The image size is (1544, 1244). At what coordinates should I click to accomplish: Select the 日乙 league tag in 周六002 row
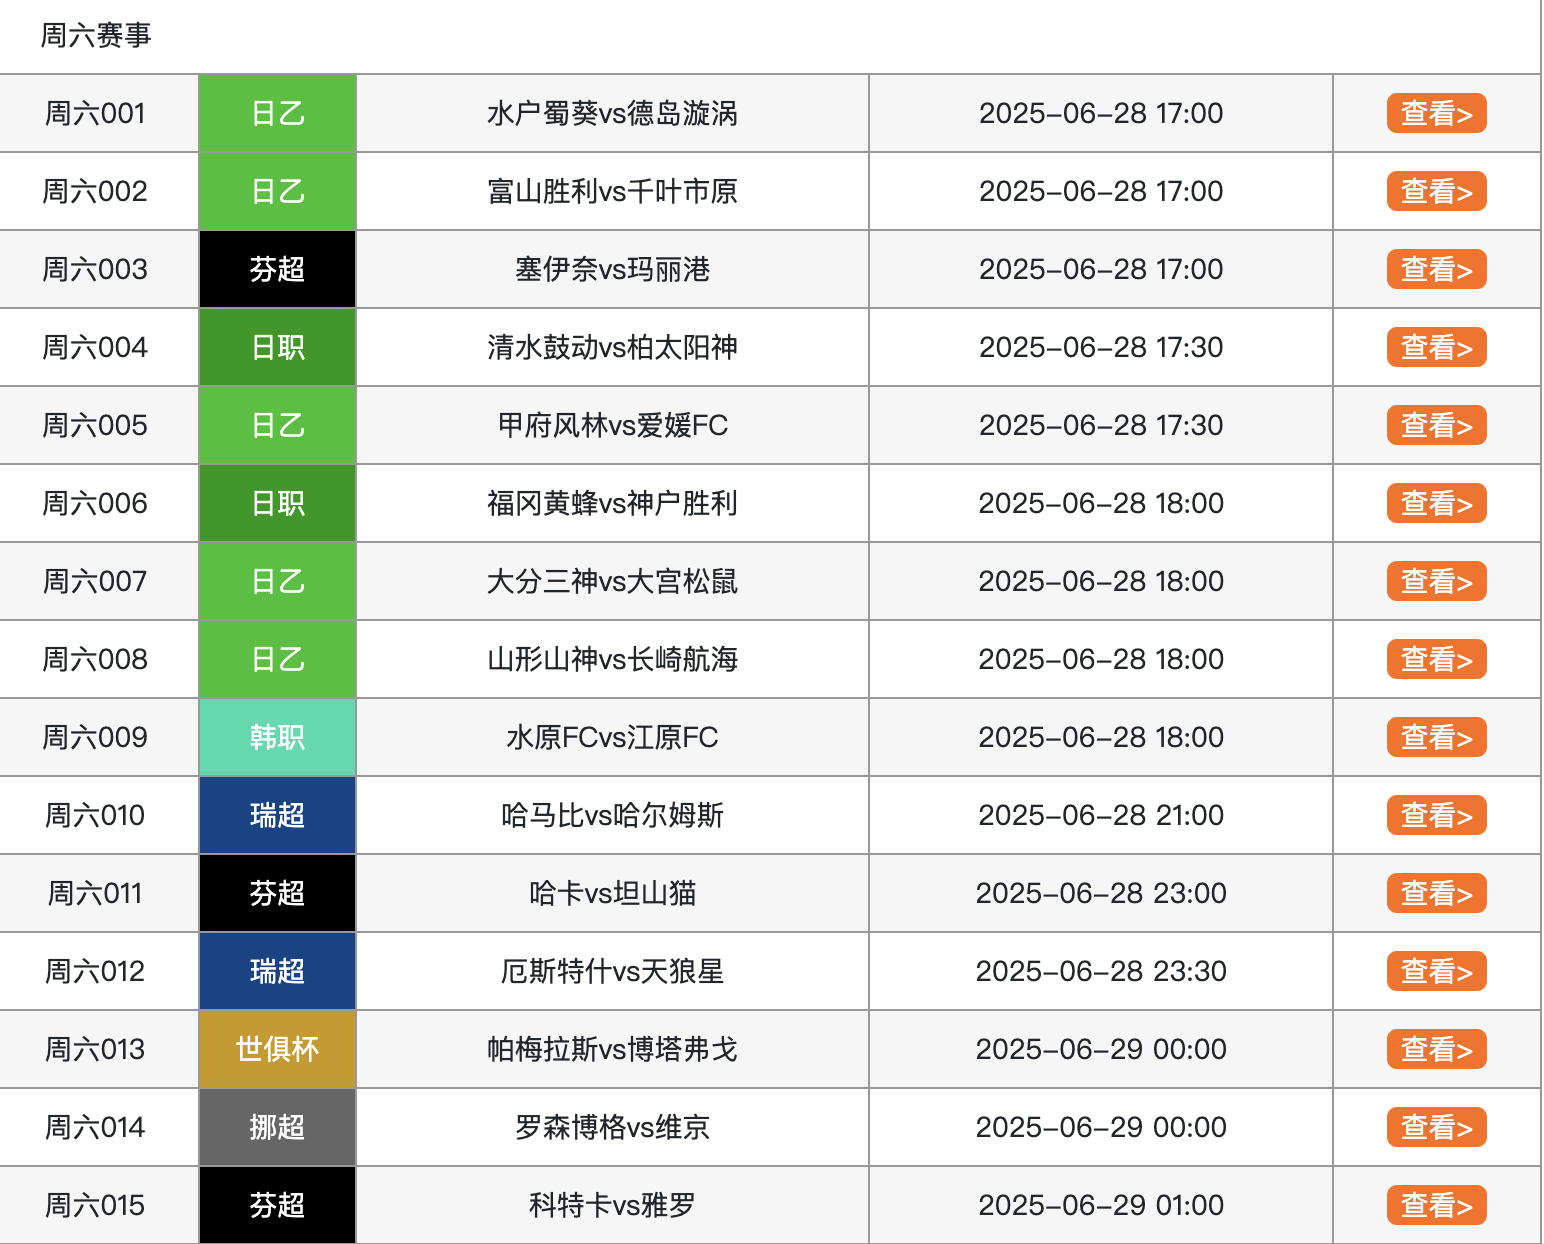[x=277, y=191]
